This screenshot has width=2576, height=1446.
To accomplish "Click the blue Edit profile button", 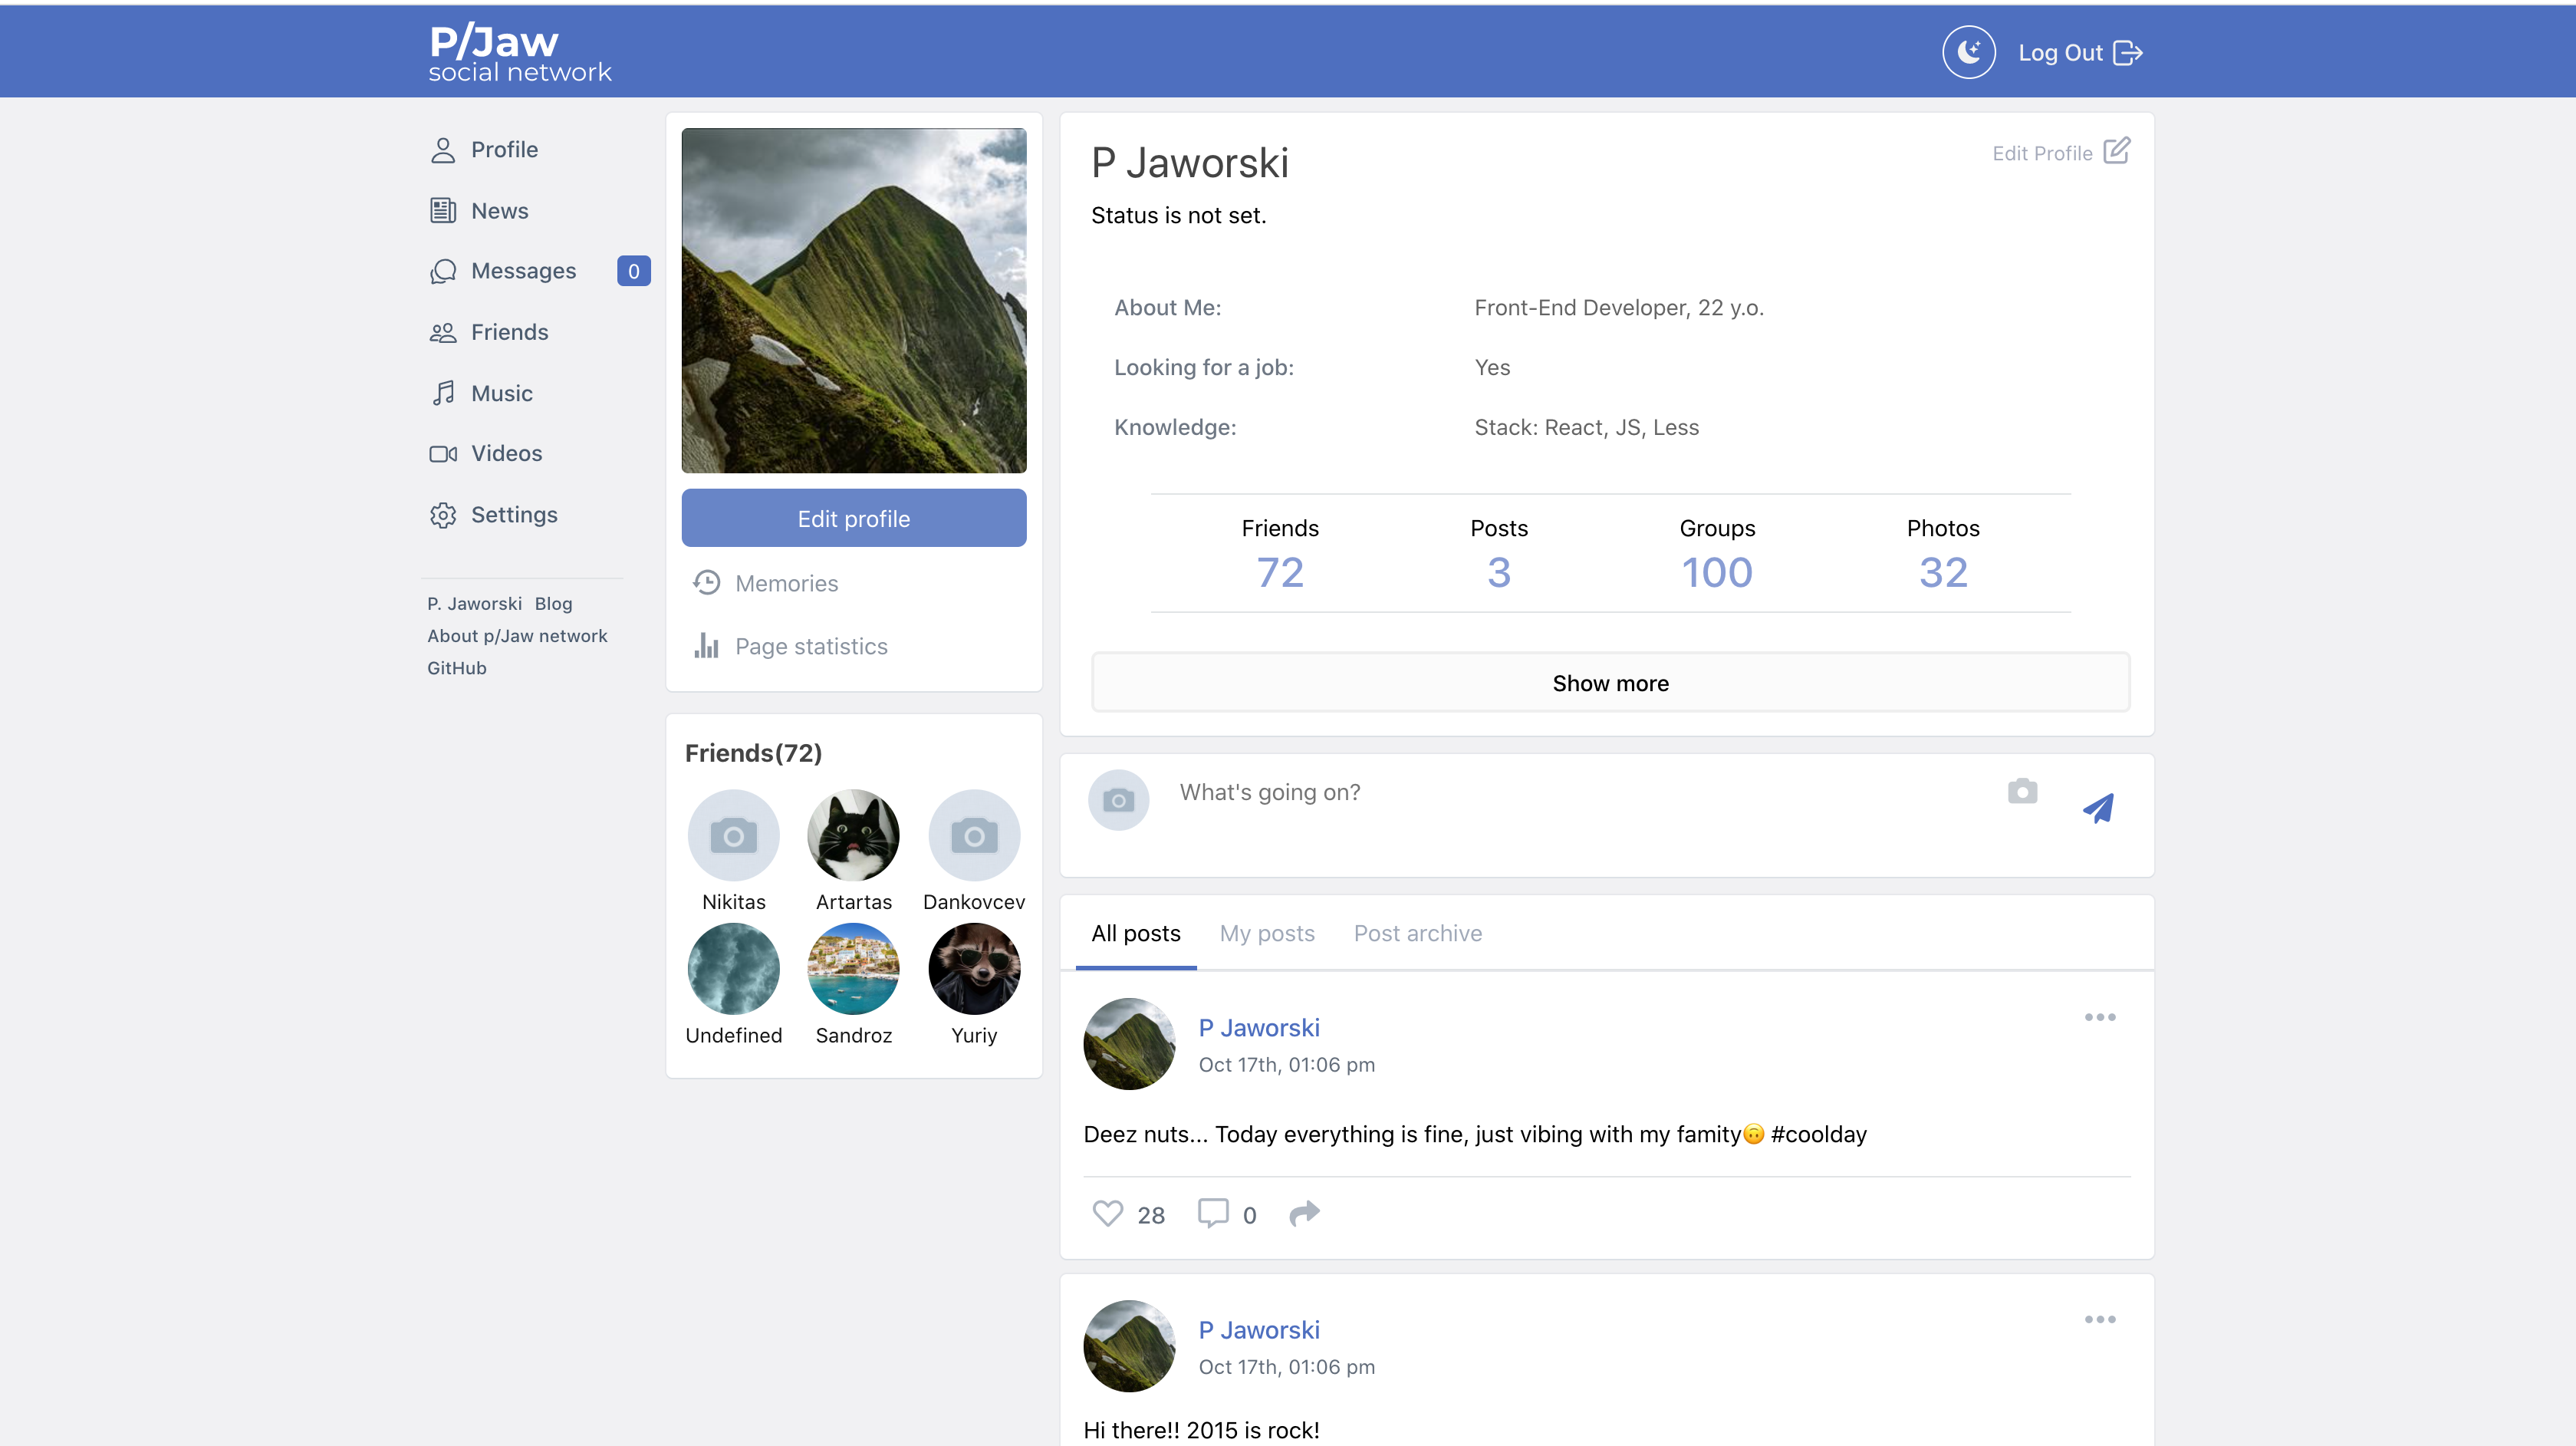I will tap(853, 518).
